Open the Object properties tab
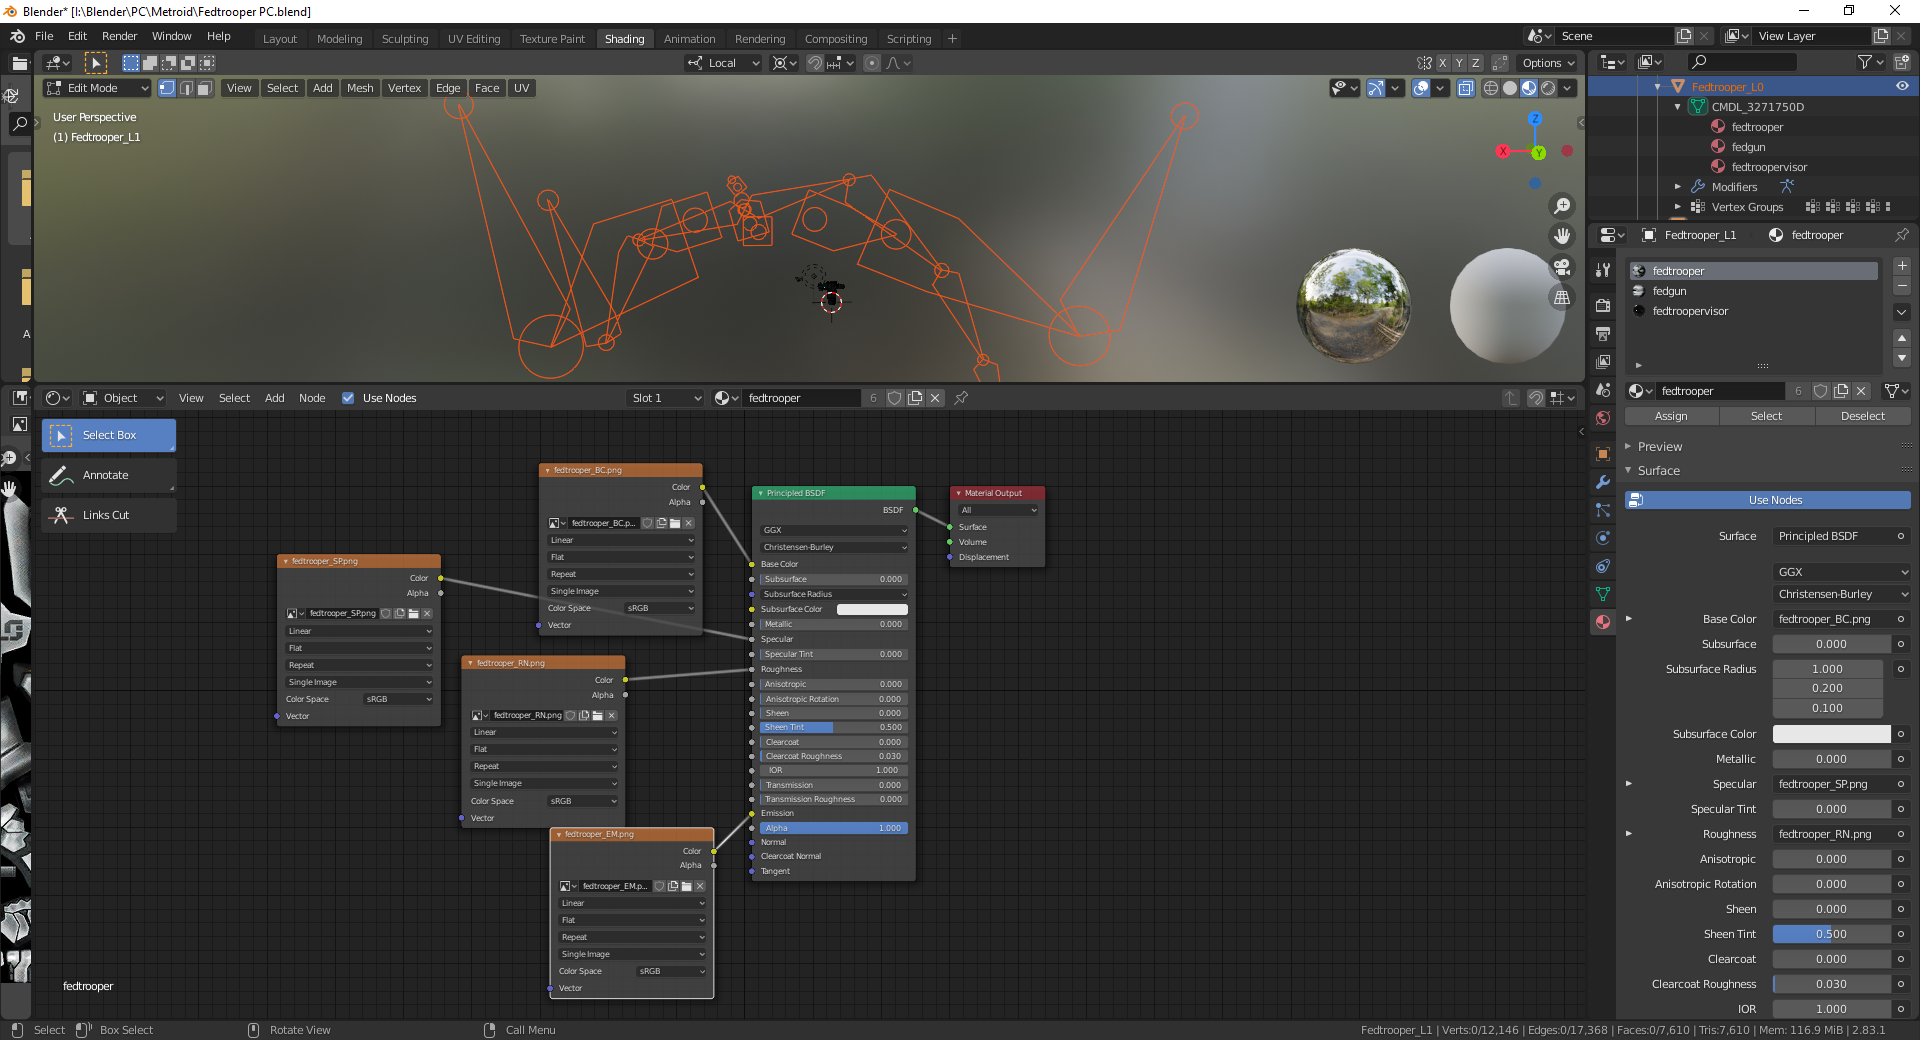The width and height of the screenshot is (1920, 1040). coord(1603,454)
